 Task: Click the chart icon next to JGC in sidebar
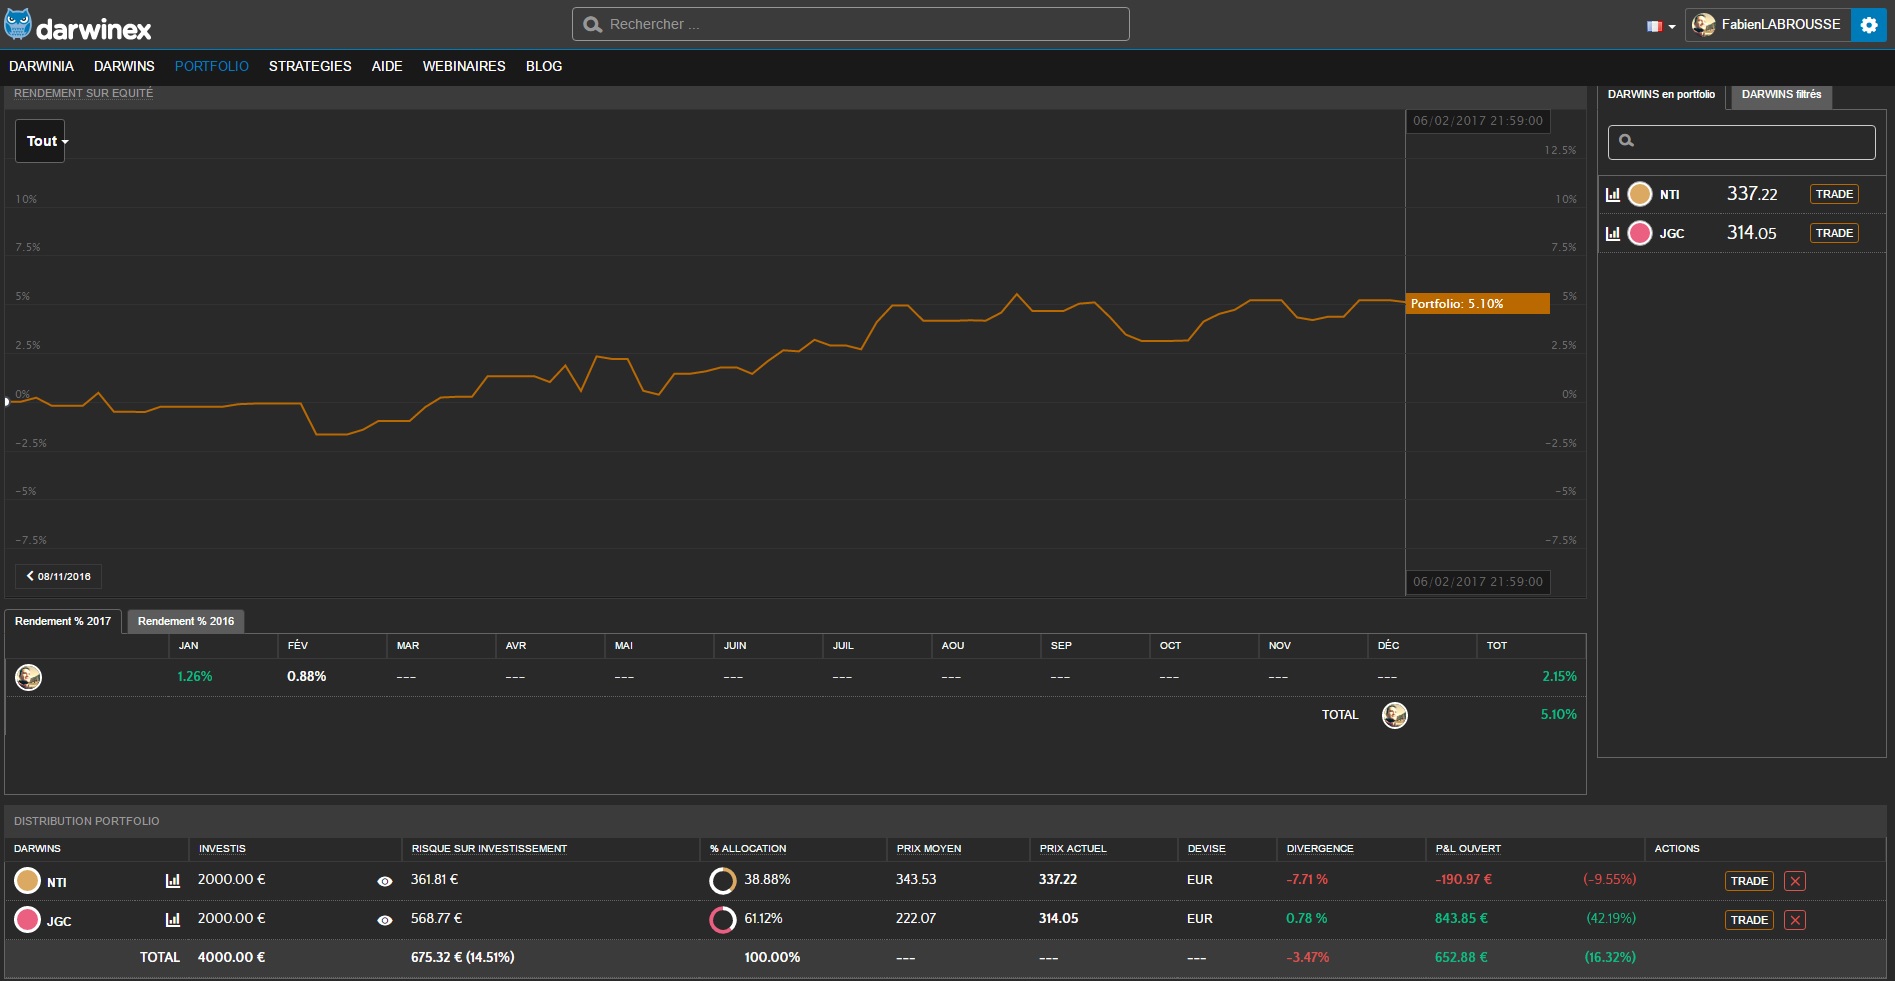click(x=1612, y=234)
